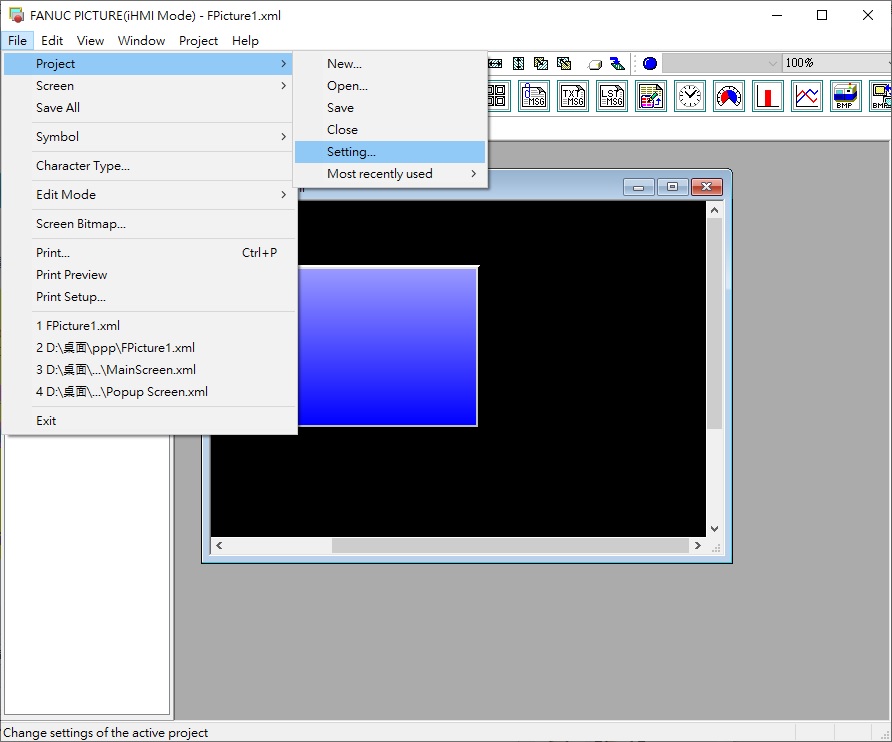892x742 pixels.
Task: Select the bar graph control icon
Action: 768,96
